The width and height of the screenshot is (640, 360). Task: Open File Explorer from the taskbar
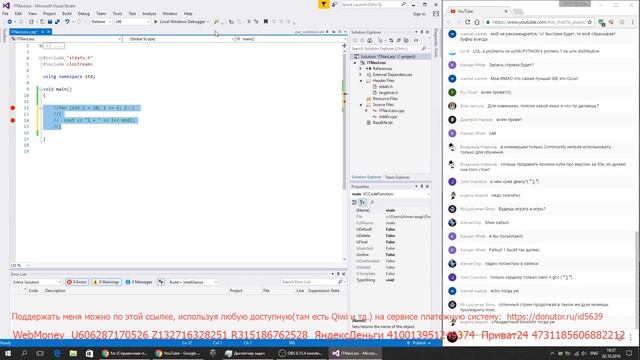tap(73, 353)
